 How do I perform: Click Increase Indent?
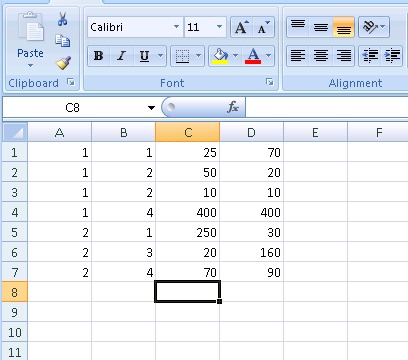coord(392,56)
